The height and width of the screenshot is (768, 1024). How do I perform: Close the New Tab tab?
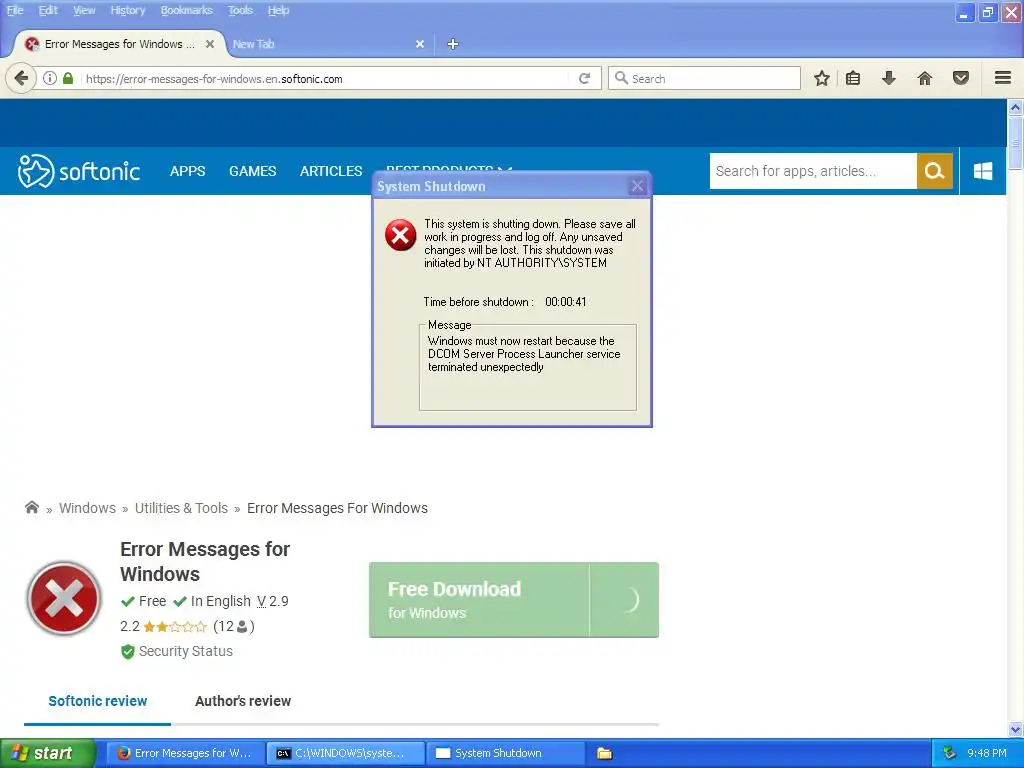tap(420, 44)
